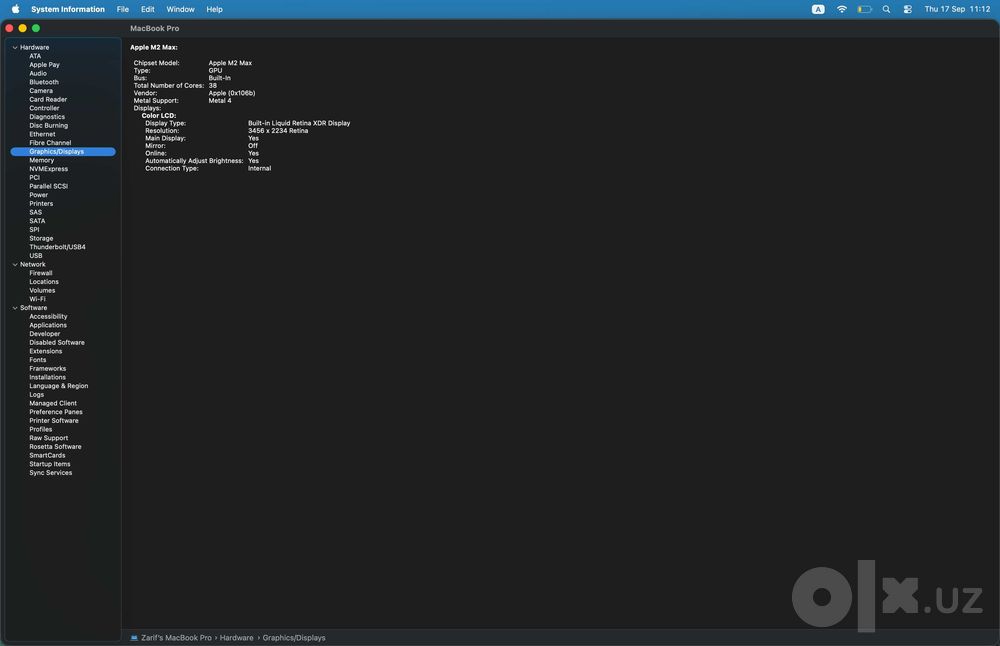Select PCI in the sidebar
The image size is (1000, 646).
[x=34, y=177]
